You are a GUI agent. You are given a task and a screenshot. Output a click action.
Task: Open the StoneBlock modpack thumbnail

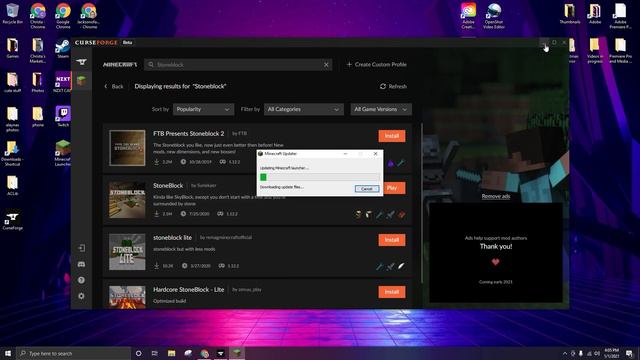click(127, 200)
